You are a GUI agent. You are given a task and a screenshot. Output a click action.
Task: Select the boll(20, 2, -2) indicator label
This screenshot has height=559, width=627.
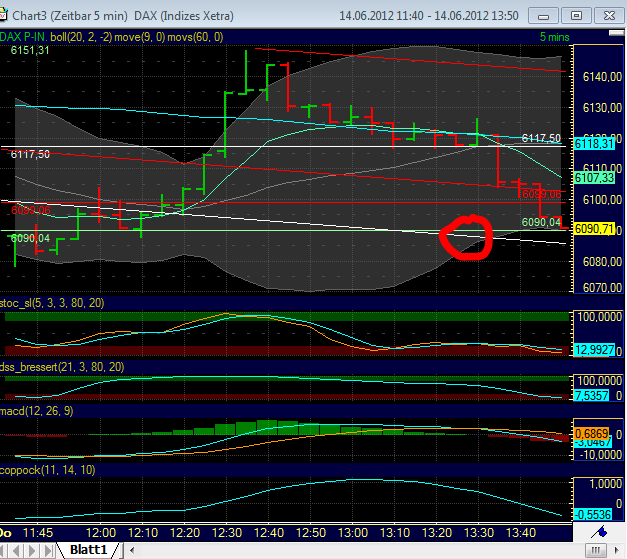[81, 37]
